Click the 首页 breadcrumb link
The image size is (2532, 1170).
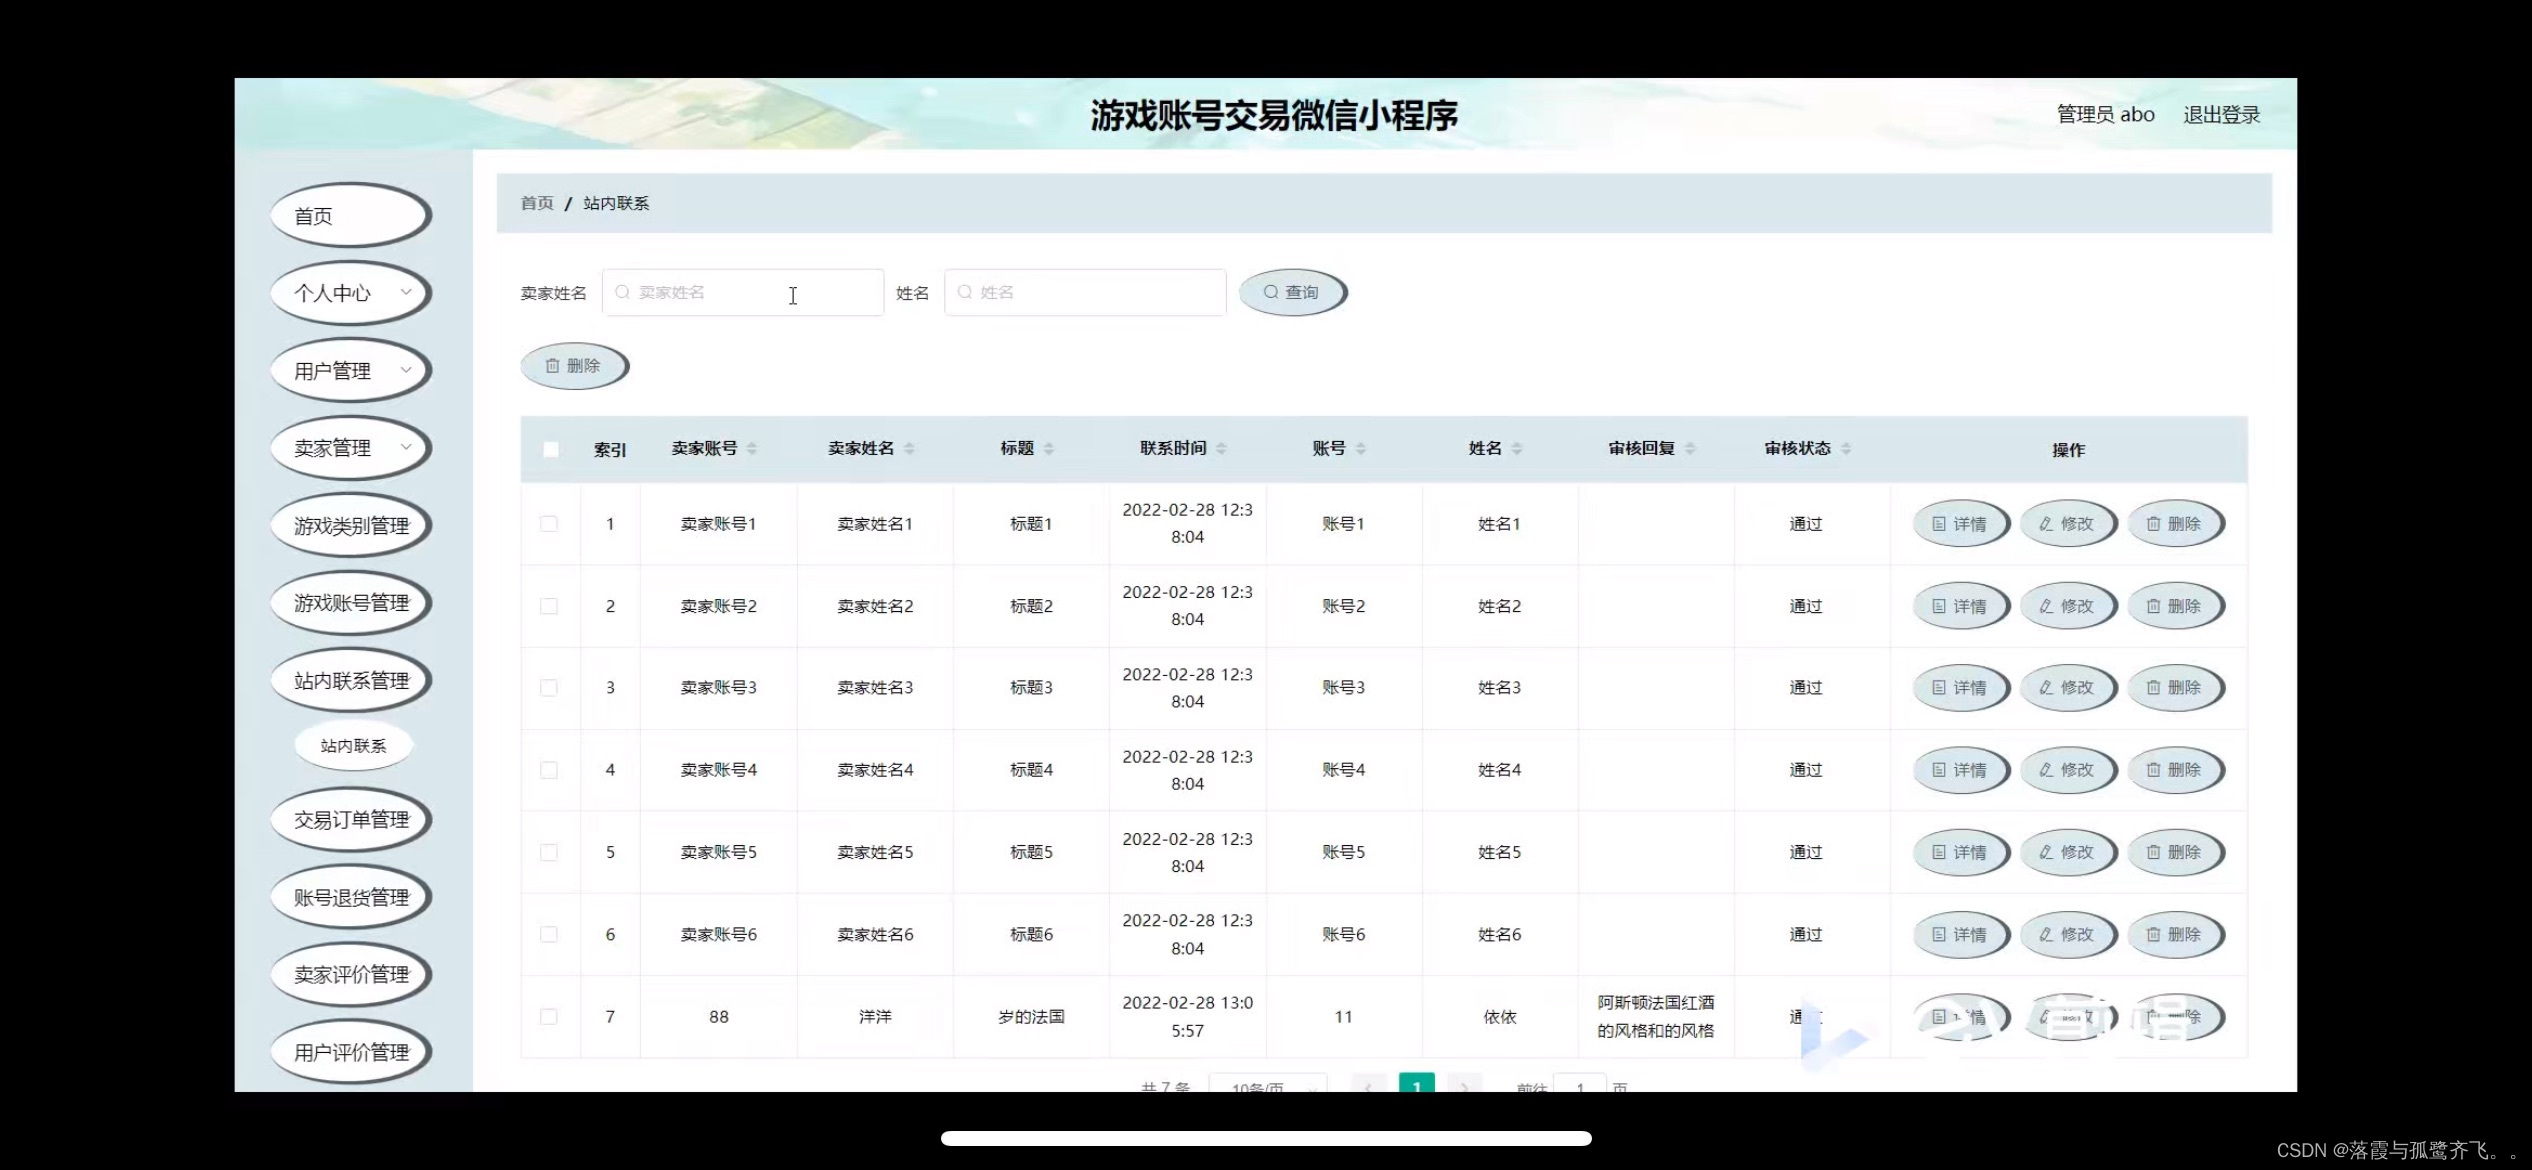pos(537,203)
